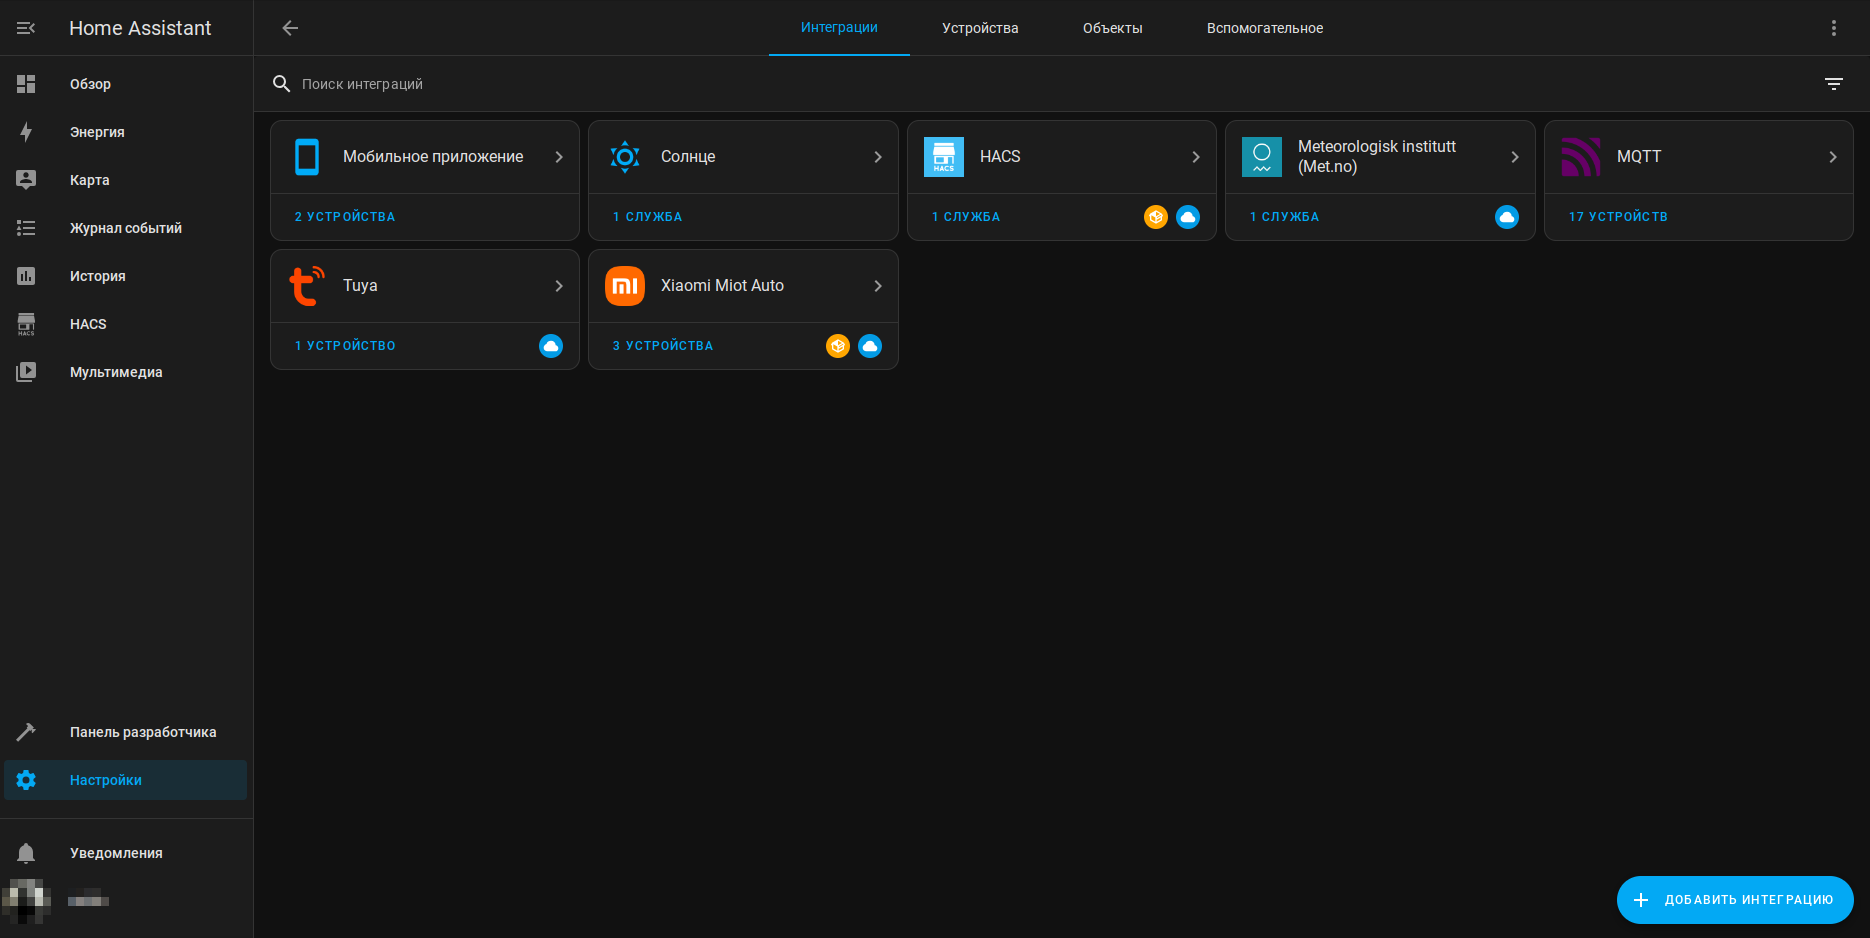The image size is (1870, 938).
Task: Click the Home Assistant title
Action: click(140, 28)
